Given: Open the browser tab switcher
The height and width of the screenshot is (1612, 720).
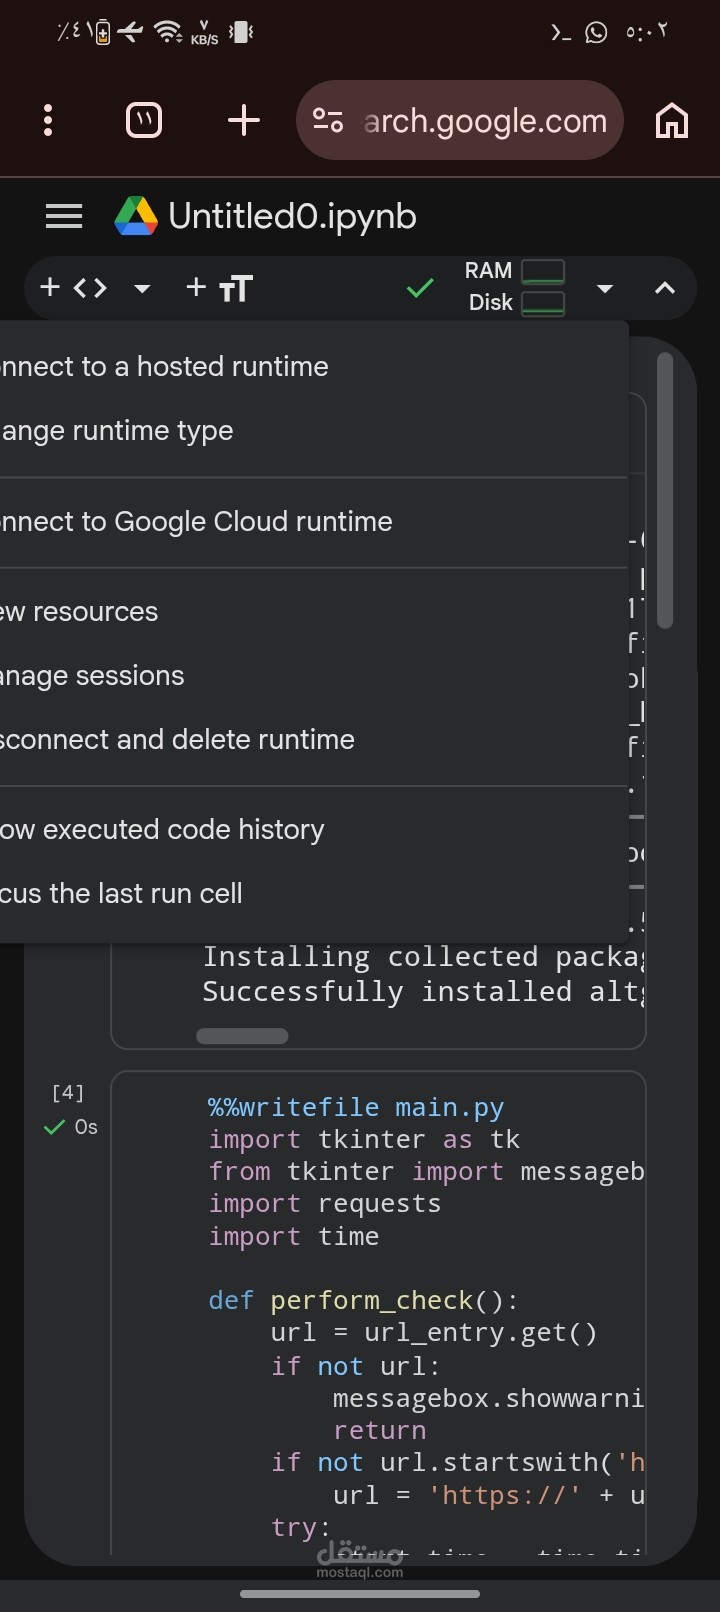Looking at the screenshot, I should point(144,121).
